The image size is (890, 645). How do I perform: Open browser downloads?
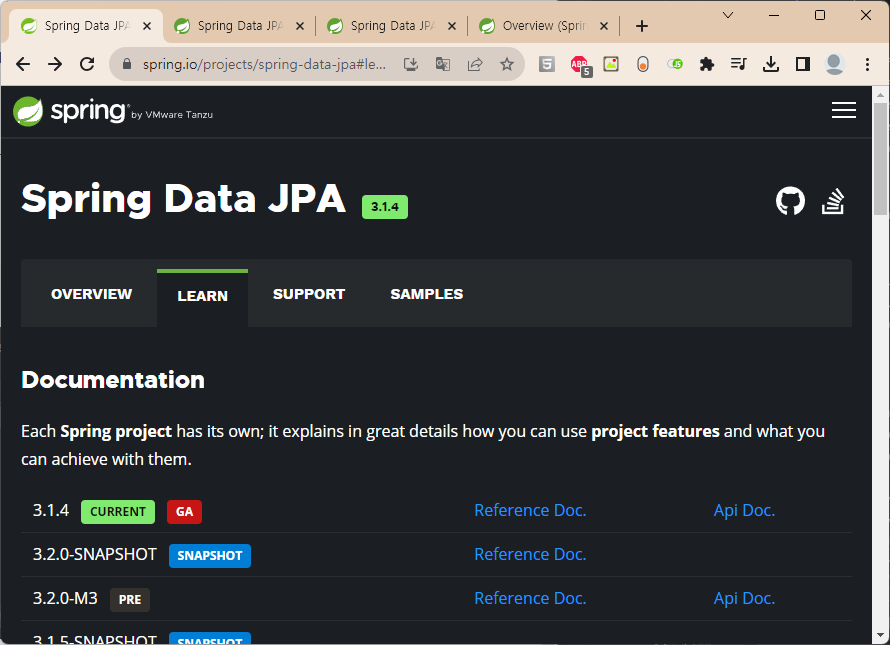[x=771, y=64]
